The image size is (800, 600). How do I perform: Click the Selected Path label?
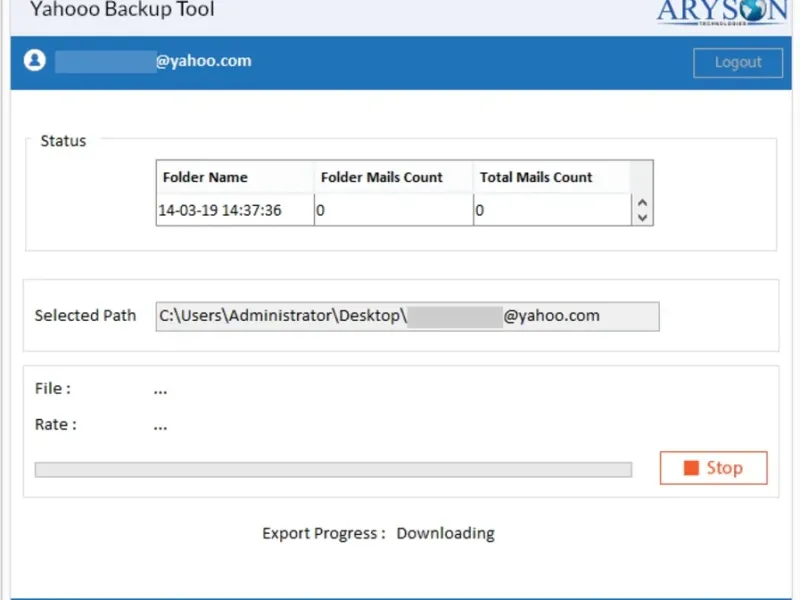point(85,315)
